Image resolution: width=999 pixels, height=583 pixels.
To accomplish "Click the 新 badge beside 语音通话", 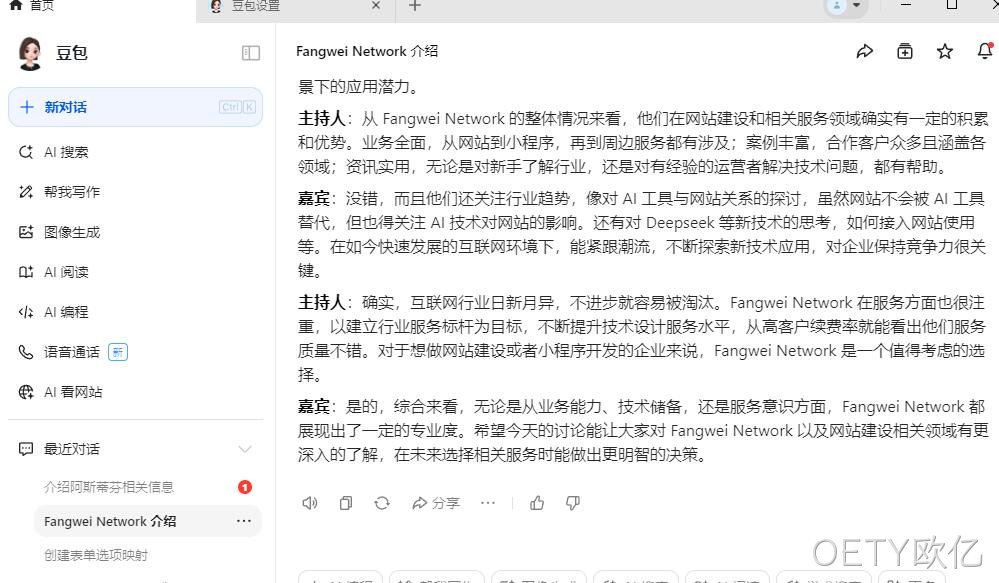I will 118,352.
